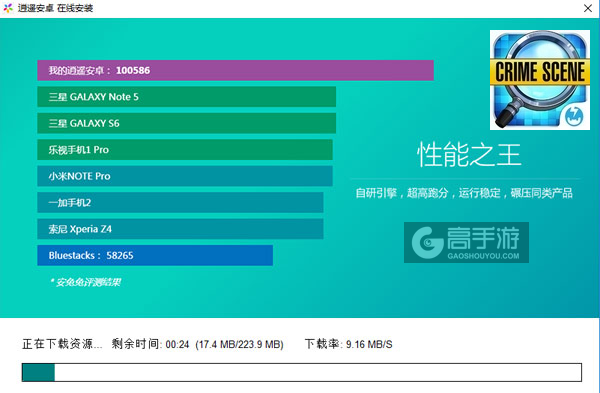
Task: Click the 17.4 MB/223.9 MB size text
Action: click(x=239, y=344)
